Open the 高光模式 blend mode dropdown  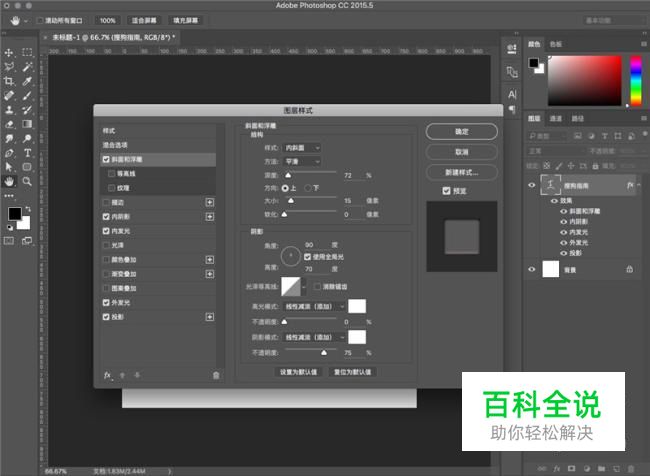tap(314, 306)
